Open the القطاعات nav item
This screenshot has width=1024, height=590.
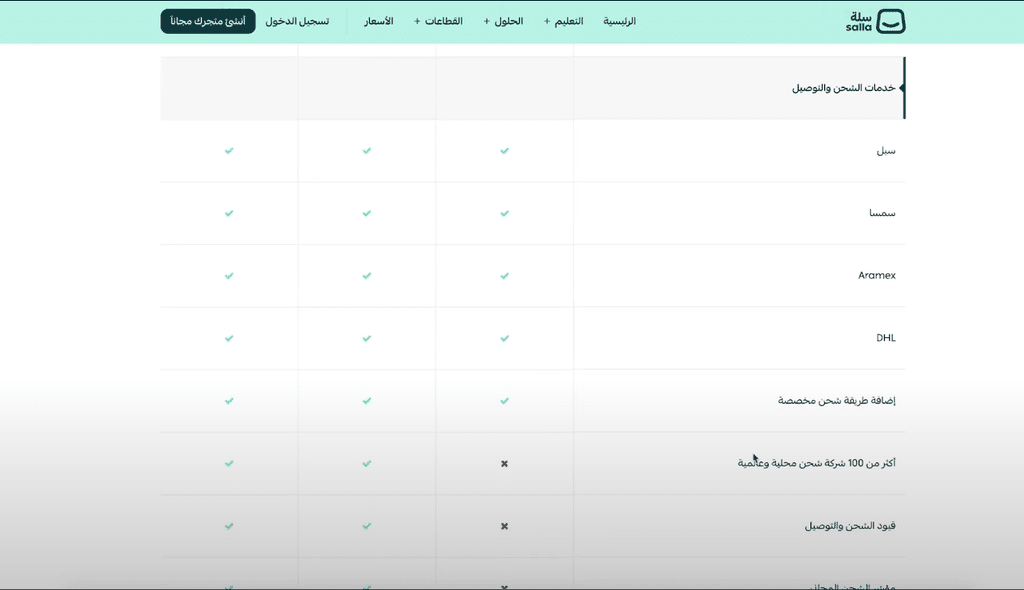[x=443, y=22]
